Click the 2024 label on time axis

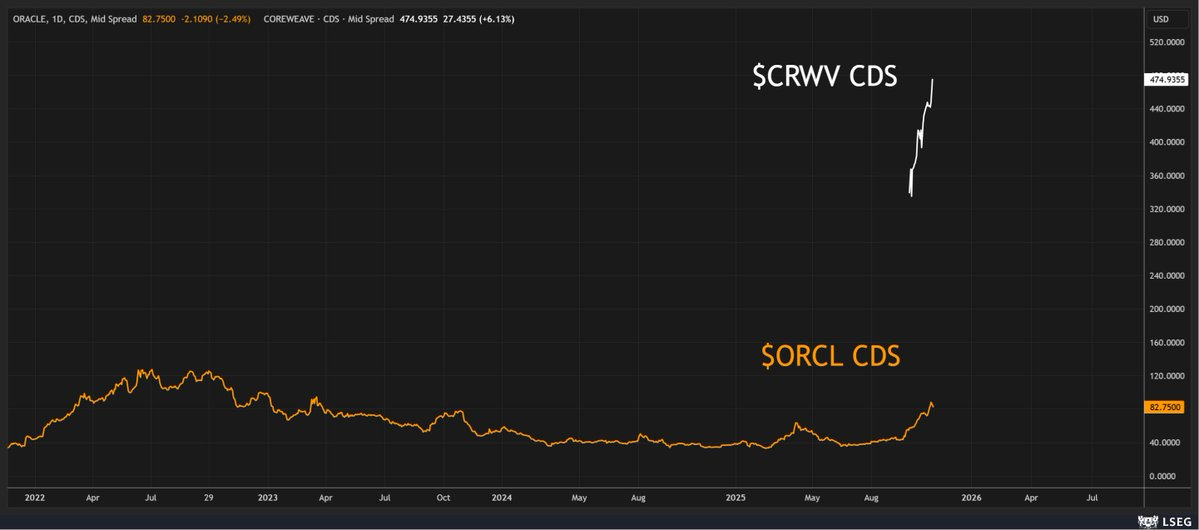pyautogui.click(x=502, y=497)
